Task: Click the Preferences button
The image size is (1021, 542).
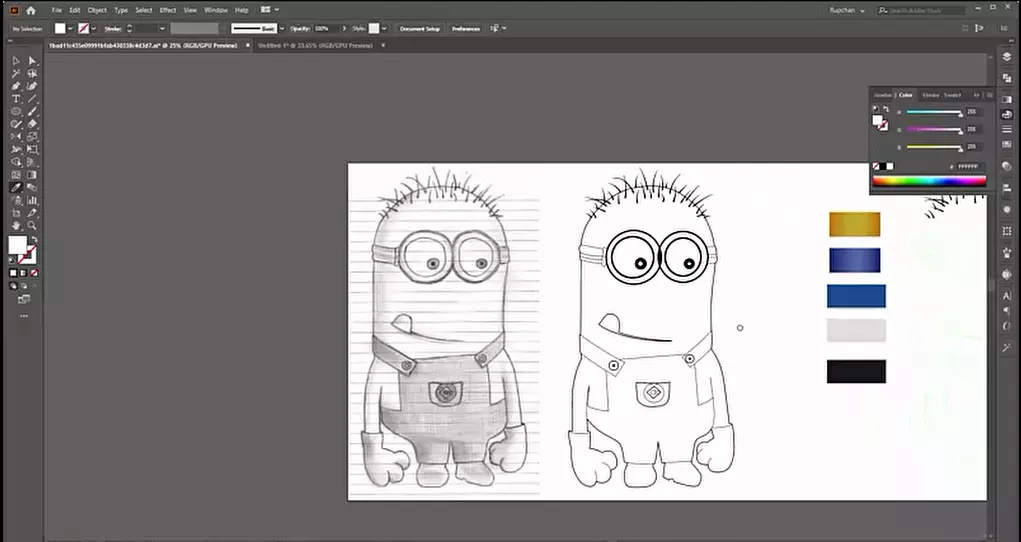Action: (466, 29)
